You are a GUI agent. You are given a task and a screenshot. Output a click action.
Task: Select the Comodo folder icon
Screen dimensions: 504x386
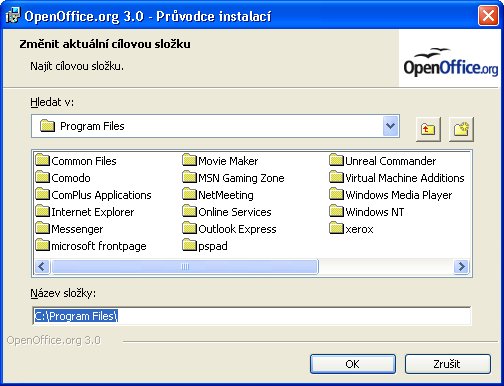43,177
